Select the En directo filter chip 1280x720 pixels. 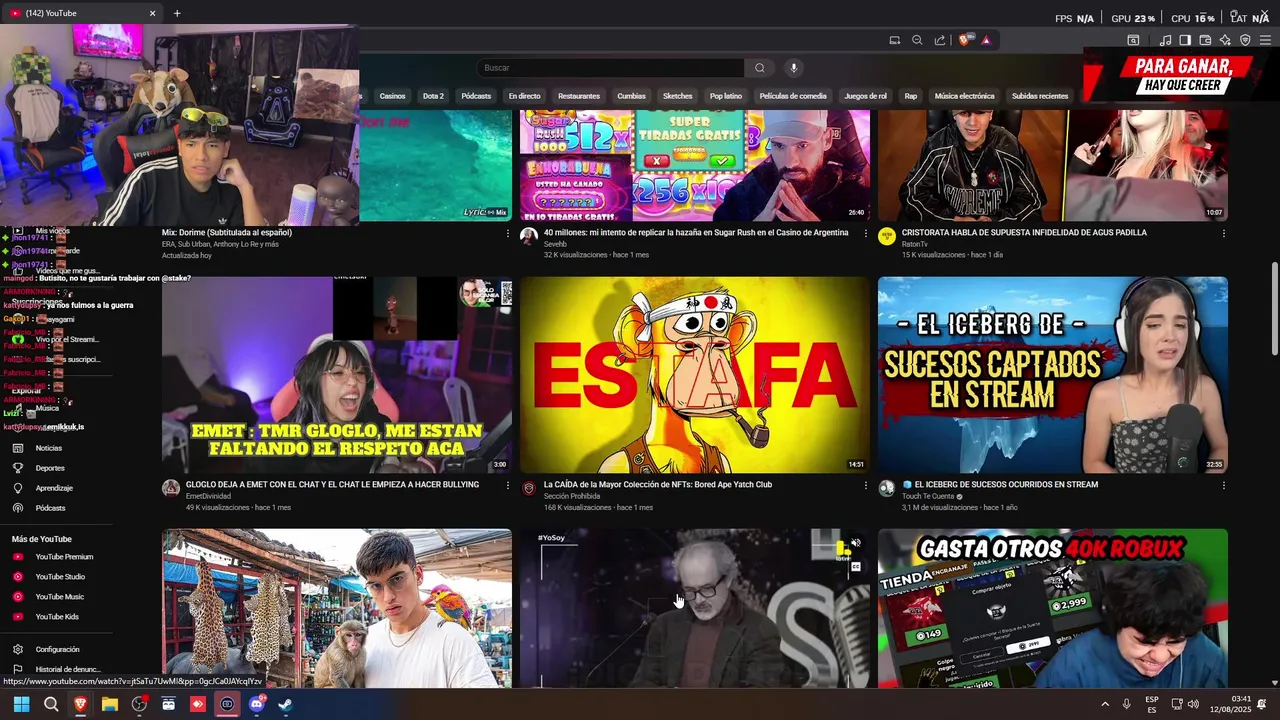tap(524, 96)
